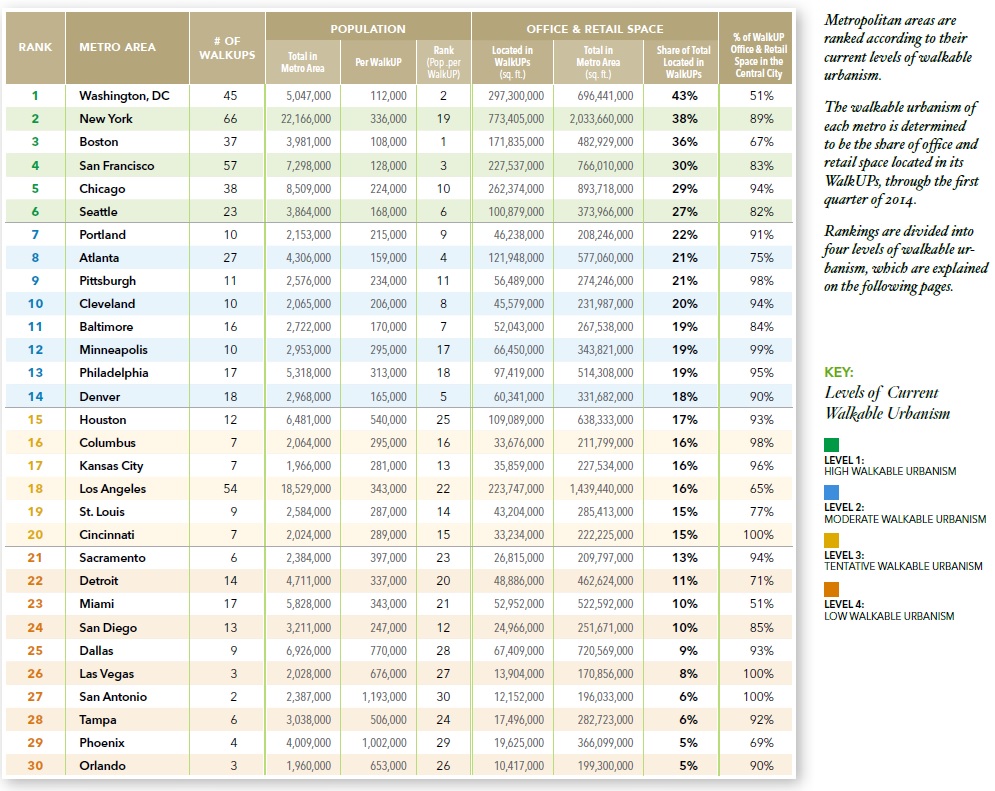The image size is (995, 791).
Task: Click the Located in WalkUPs (sq. ft.) header
Action: (x=512, y=62)
